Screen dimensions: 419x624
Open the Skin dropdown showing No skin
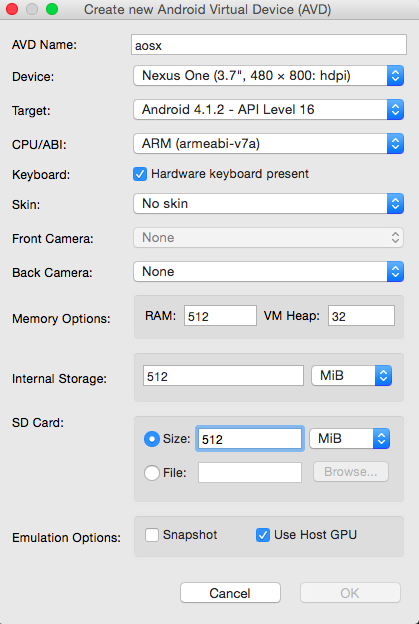pyautogui.click(x=269, y=204)
